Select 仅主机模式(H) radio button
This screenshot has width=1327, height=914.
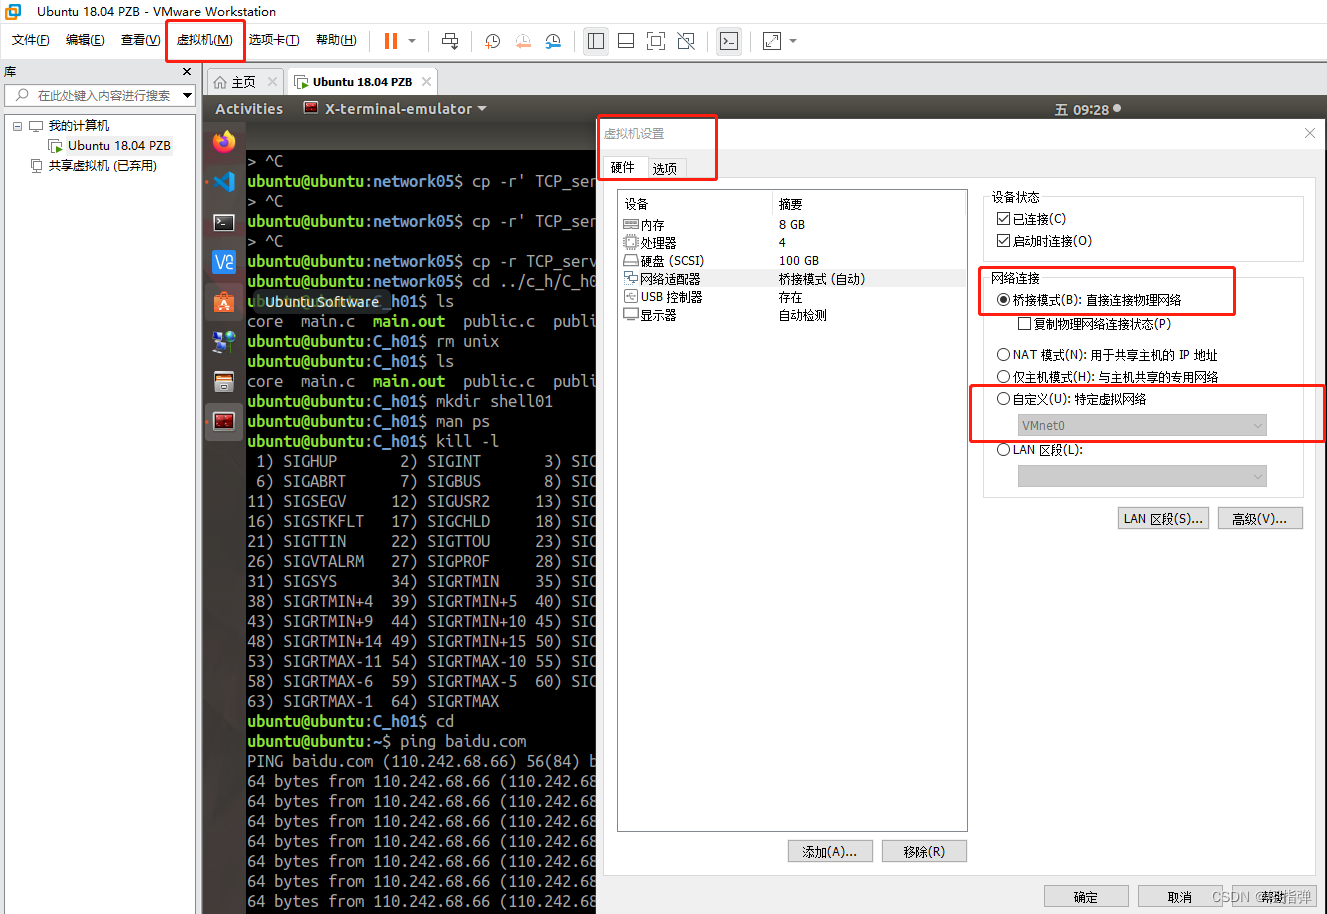pos(1004,377)
